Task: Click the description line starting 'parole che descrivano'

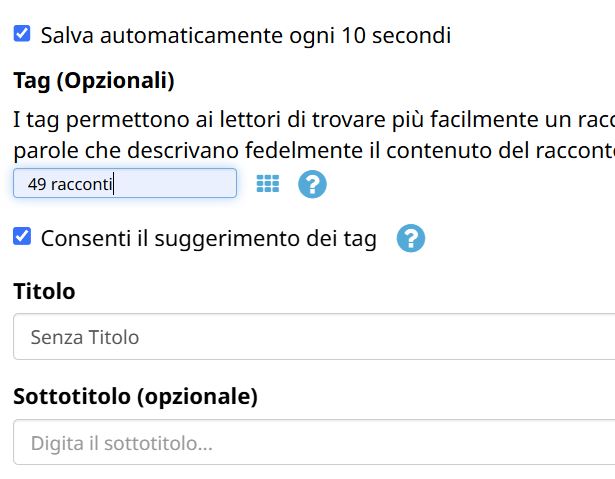Action: (x=314, y=150)
